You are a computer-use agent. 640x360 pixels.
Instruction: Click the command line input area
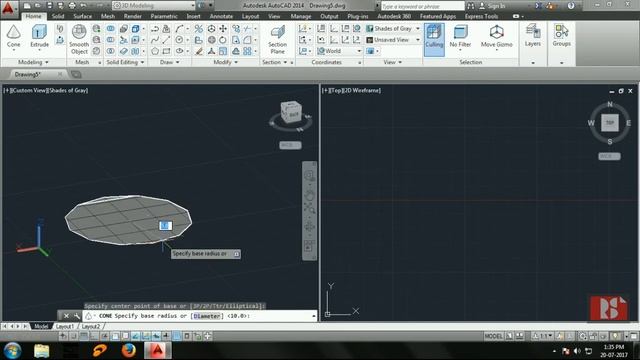(x=200, y=316)
